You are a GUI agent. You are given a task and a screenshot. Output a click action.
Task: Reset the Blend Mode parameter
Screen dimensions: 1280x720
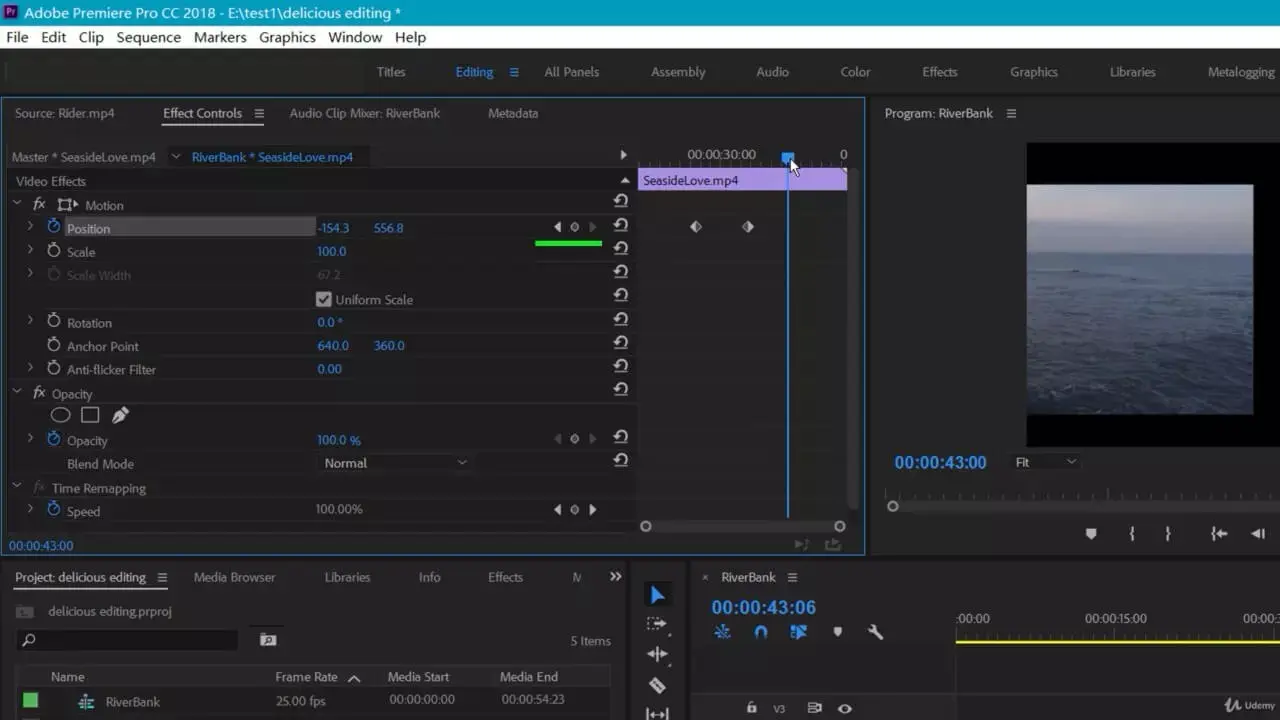coord(620,460)
